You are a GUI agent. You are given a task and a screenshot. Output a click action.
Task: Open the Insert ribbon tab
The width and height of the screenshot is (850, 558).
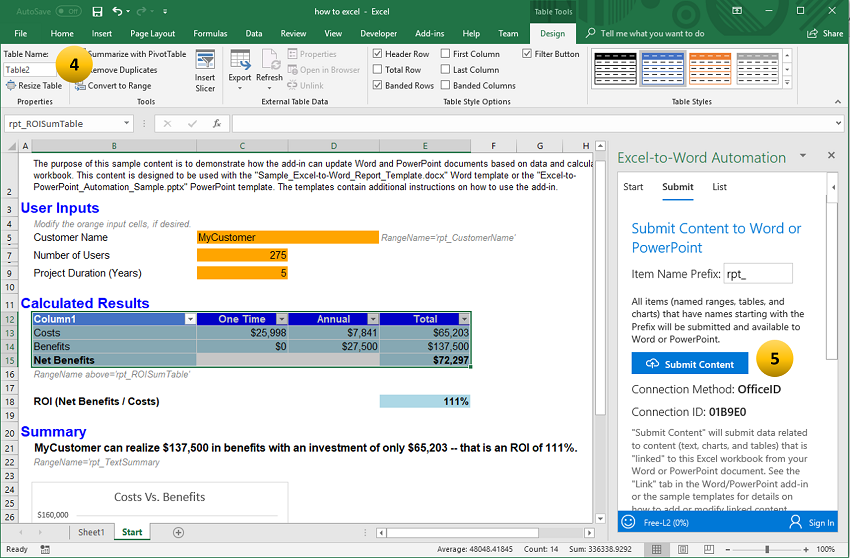101,34
